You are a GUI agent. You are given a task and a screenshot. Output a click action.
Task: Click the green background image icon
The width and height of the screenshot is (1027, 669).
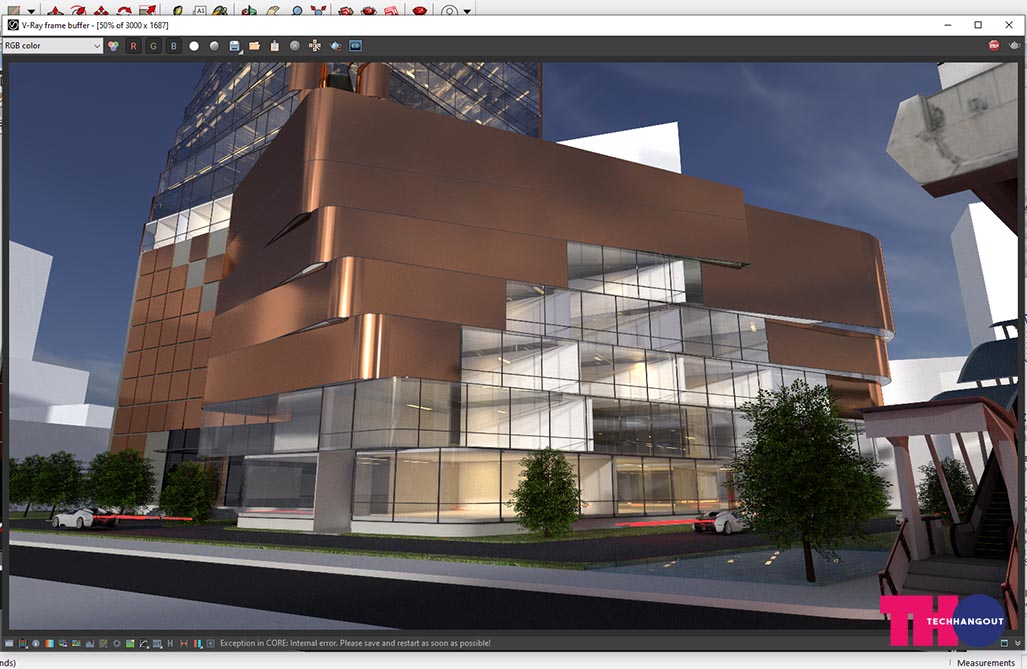(x=130, y=643)
